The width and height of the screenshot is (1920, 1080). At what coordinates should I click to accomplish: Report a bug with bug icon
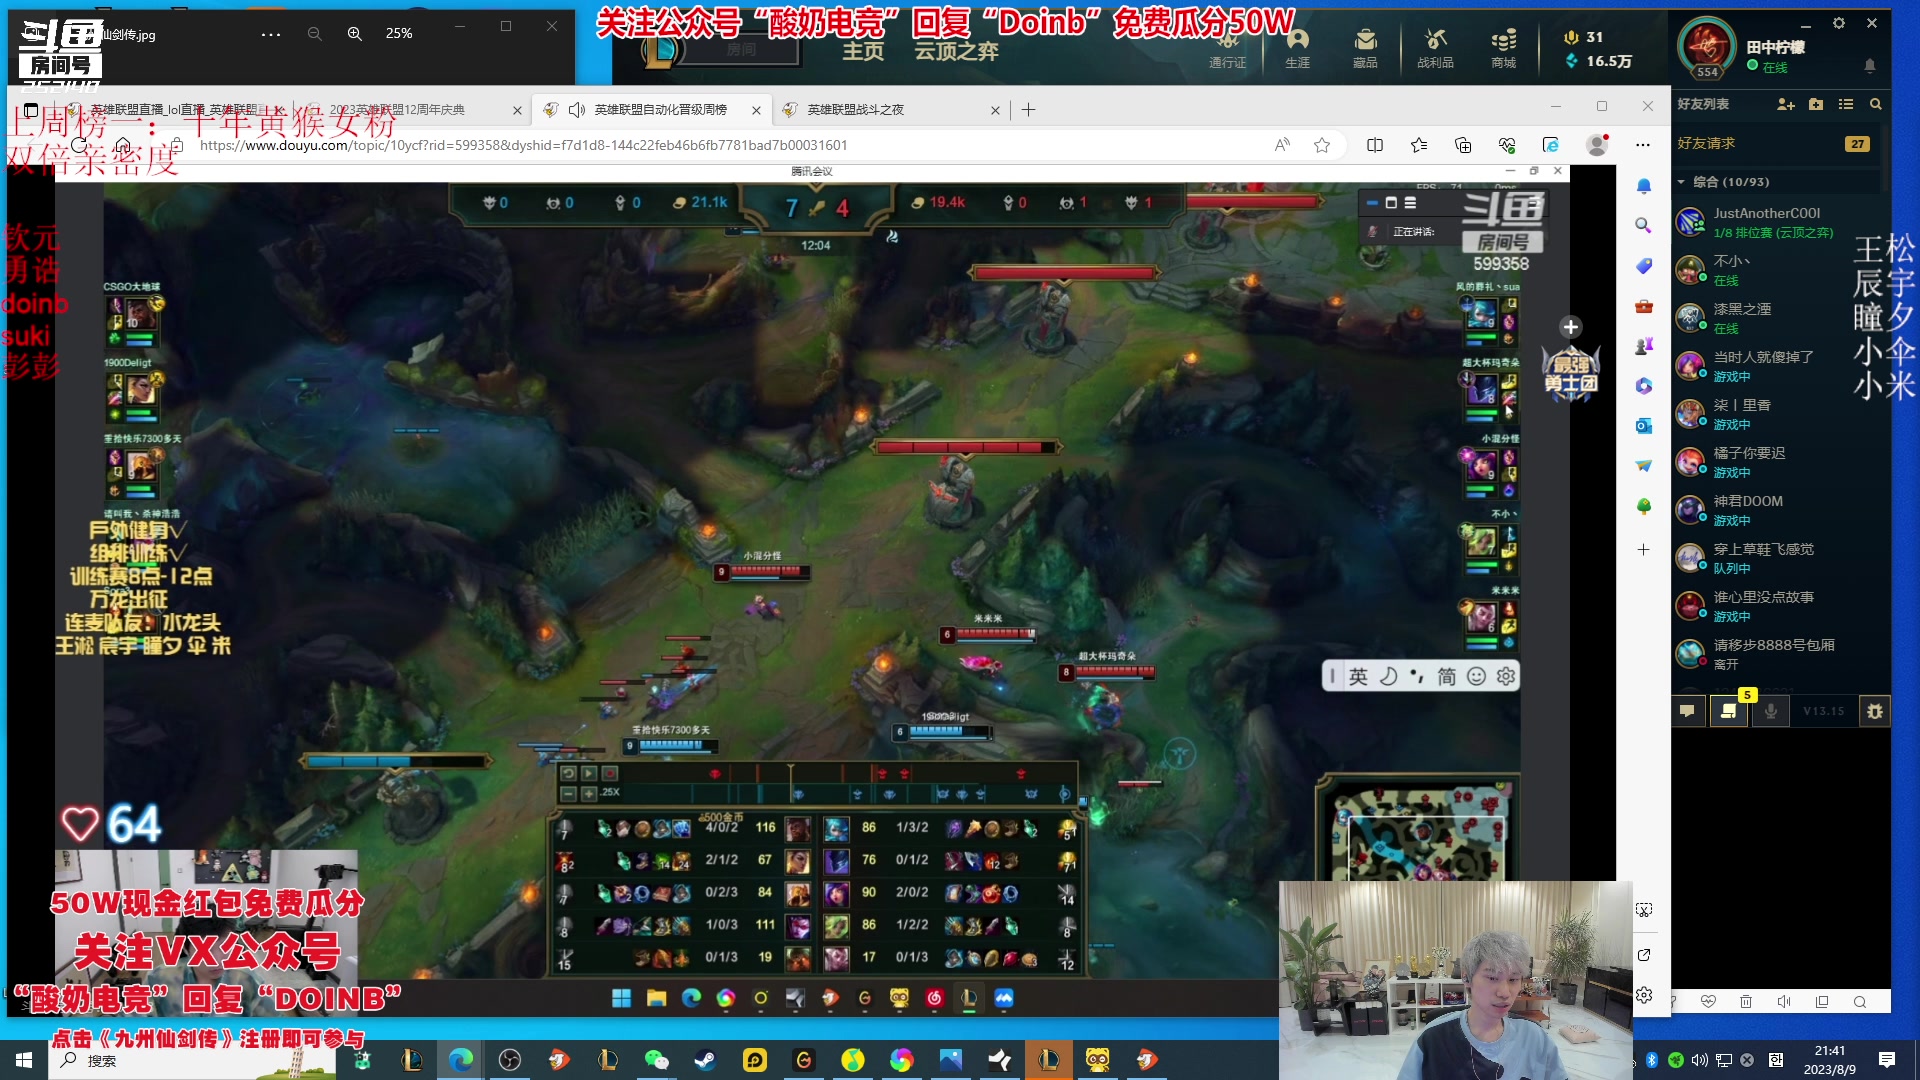point(1874,711)
